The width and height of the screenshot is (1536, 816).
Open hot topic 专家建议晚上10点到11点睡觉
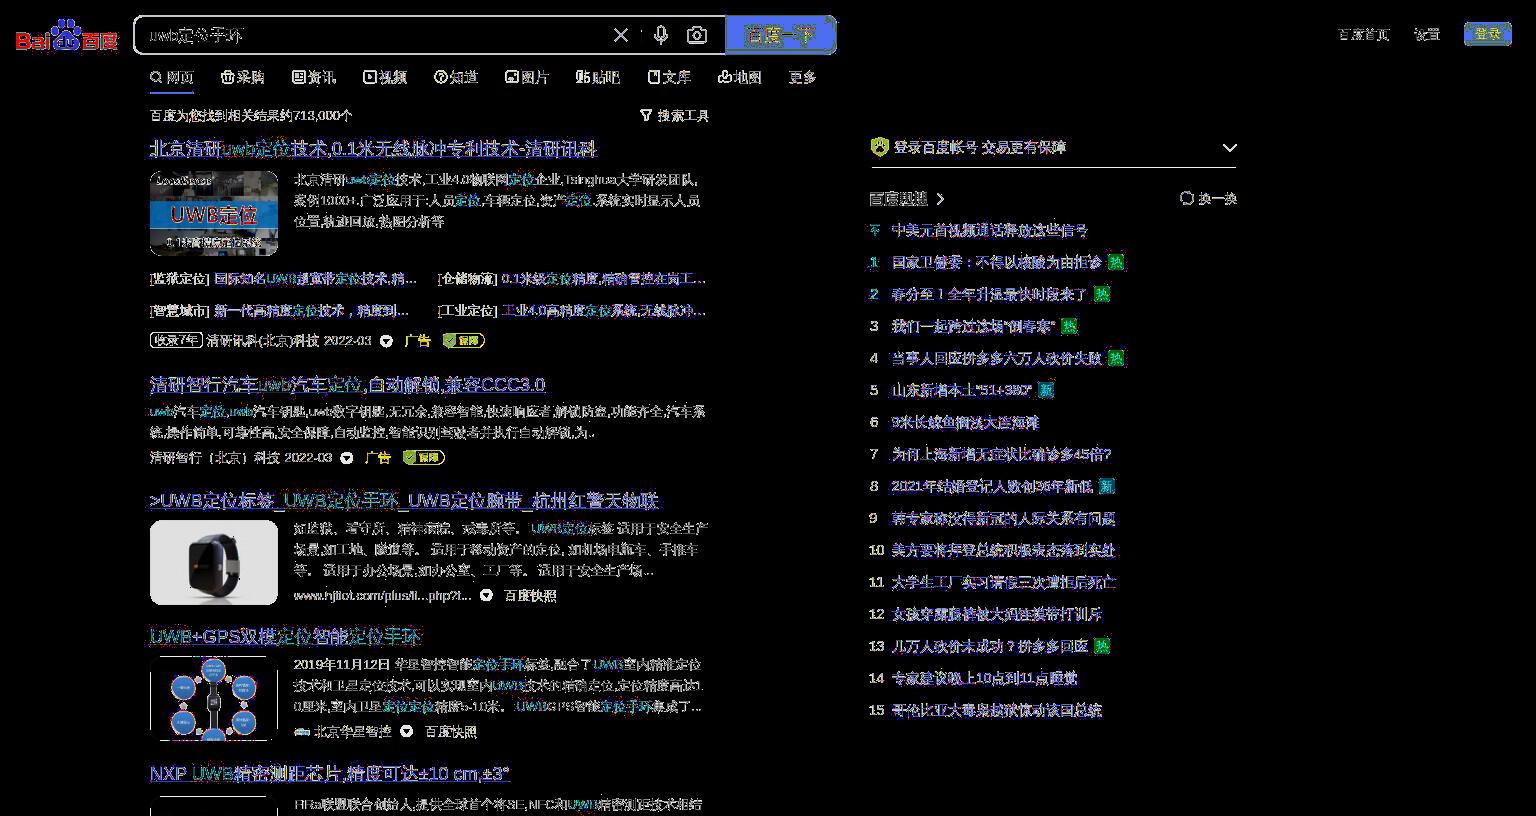[984, 678]
